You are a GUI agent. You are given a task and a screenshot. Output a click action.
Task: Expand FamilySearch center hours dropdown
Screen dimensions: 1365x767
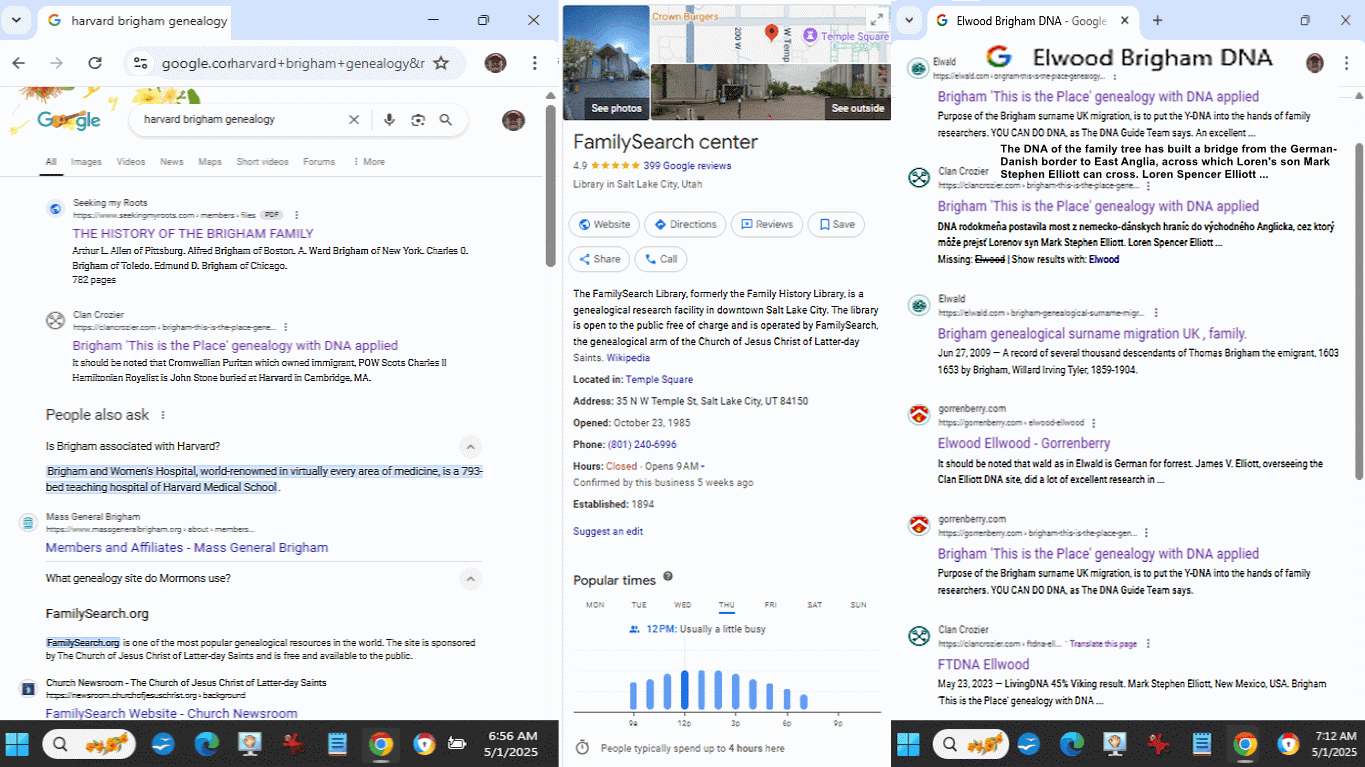702,467
